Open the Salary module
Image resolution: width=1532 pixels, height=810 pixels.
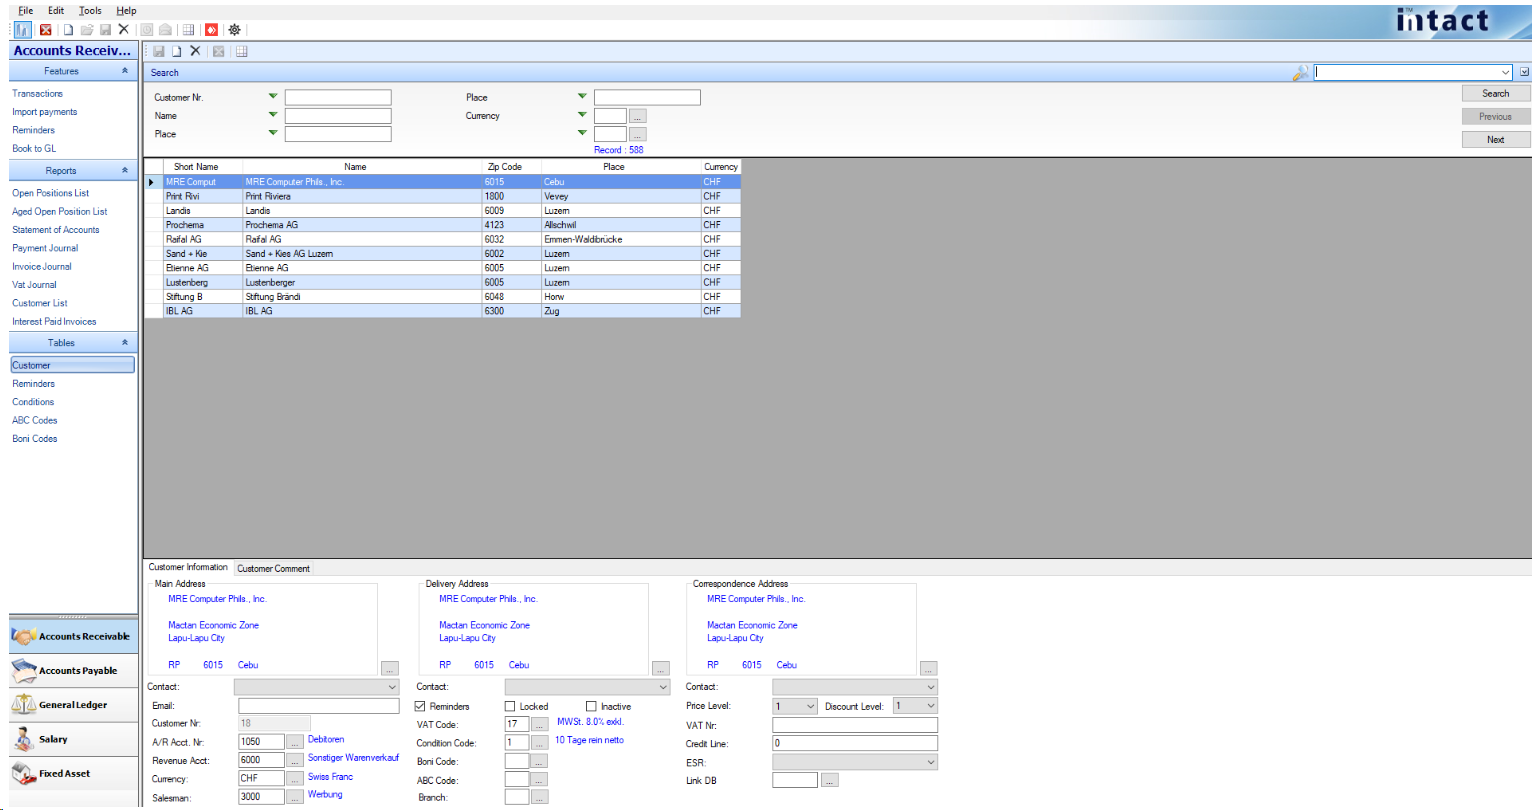(x=73, y=739)
